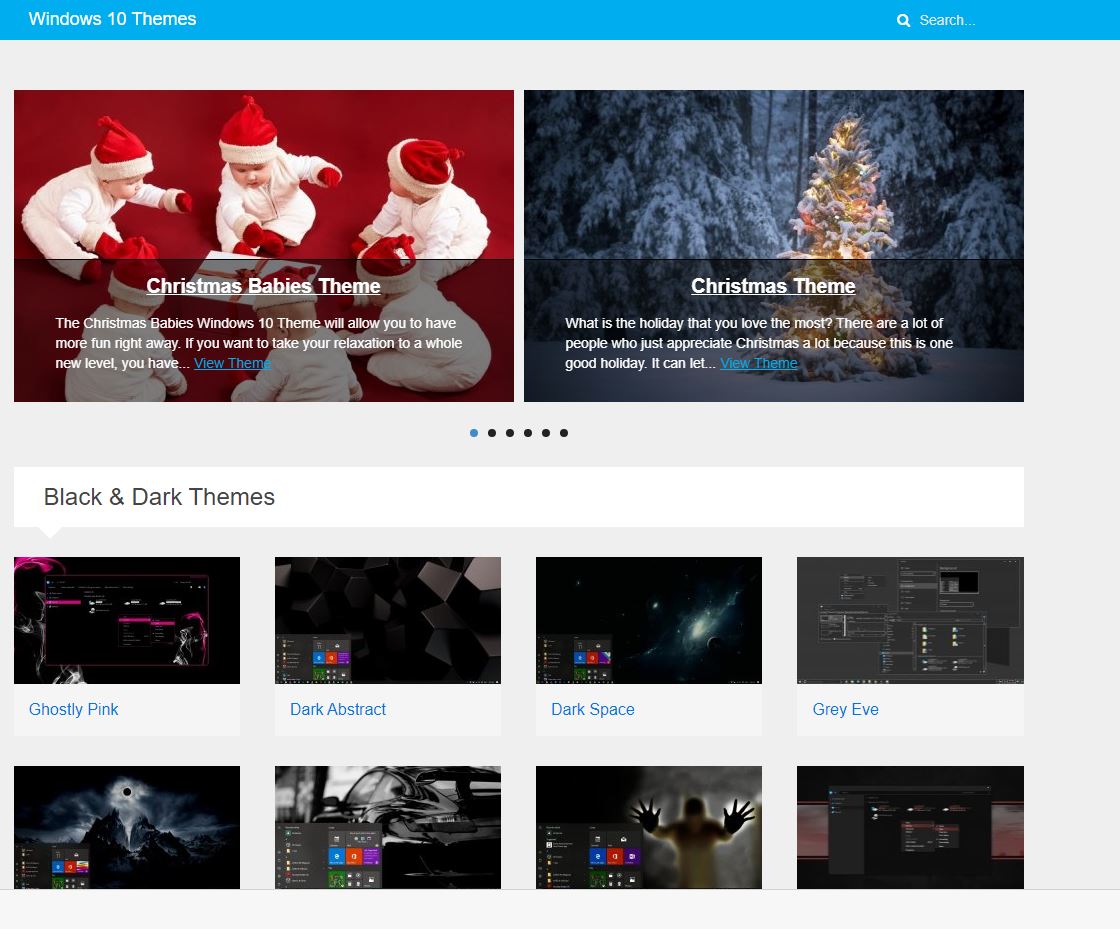Open the Dark Abstract thumbnail
This screenshot has width=1120, height=929.
click(x=388, y=621)
